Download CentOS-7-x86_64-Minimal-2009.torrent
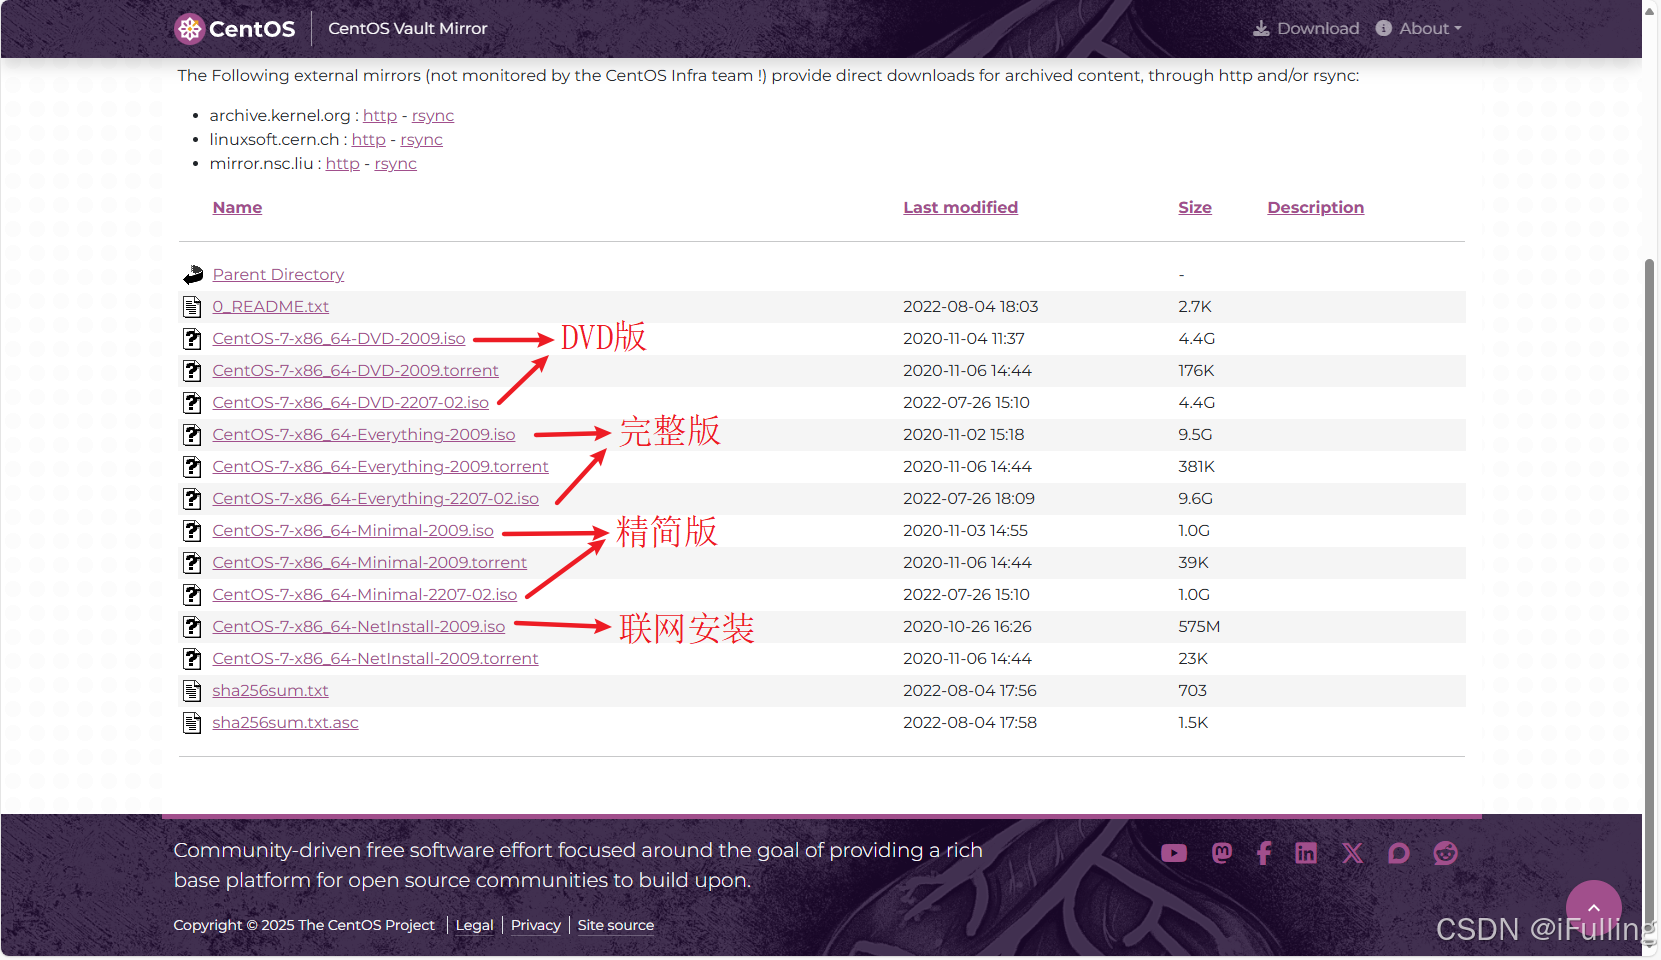Image resolution: width=1661 pixels, height=960 pixels. point(369,563)
